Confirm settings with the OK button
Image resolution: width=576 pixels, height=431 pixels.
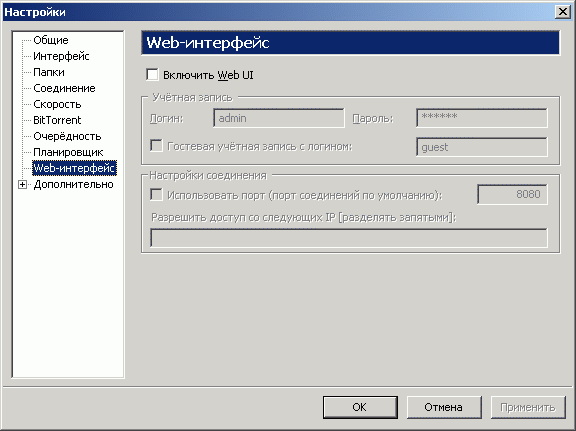(360, 407)
